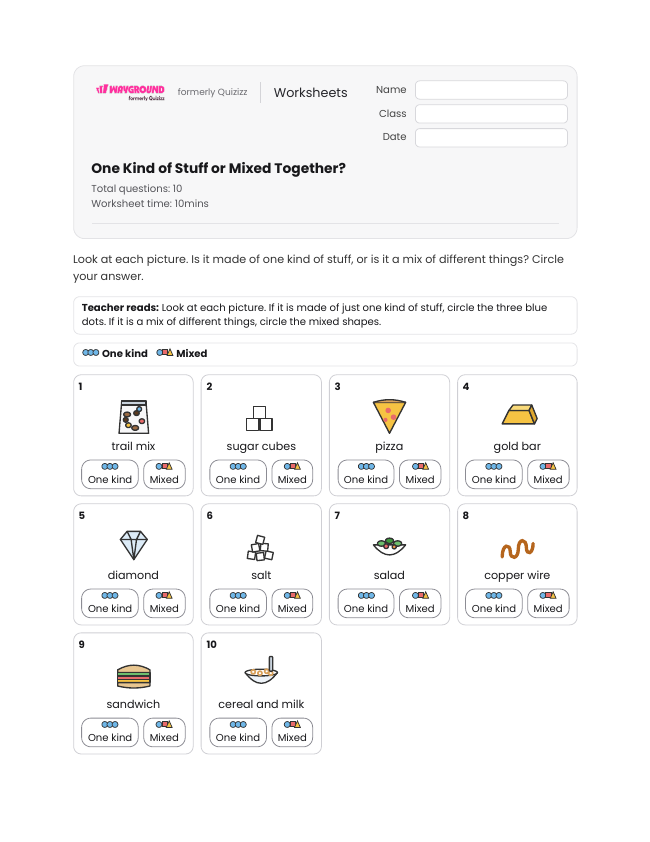Click the diamond picture
The width and height of the screenshot is (650, 842).
pyautogui.click(x=133, y=545)
